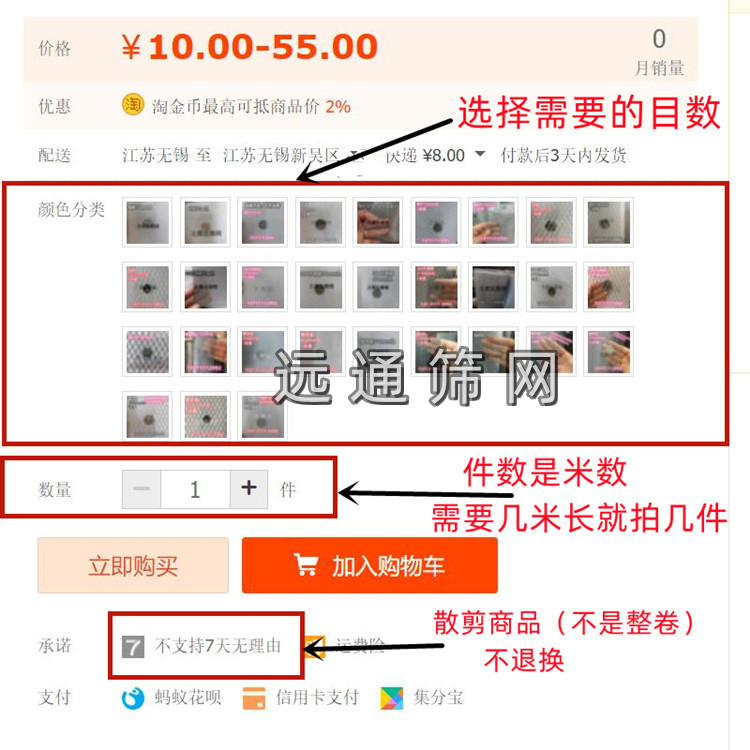Click the gray 7-day no-return icon
This screenshot has height=750, width=750.
(x=133, y=647)
